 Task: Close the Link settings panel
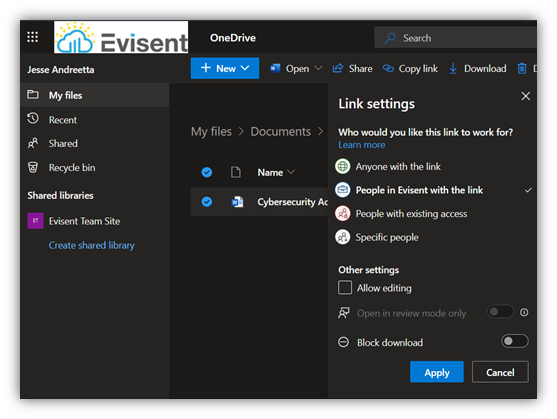click(x=526, y=96)
